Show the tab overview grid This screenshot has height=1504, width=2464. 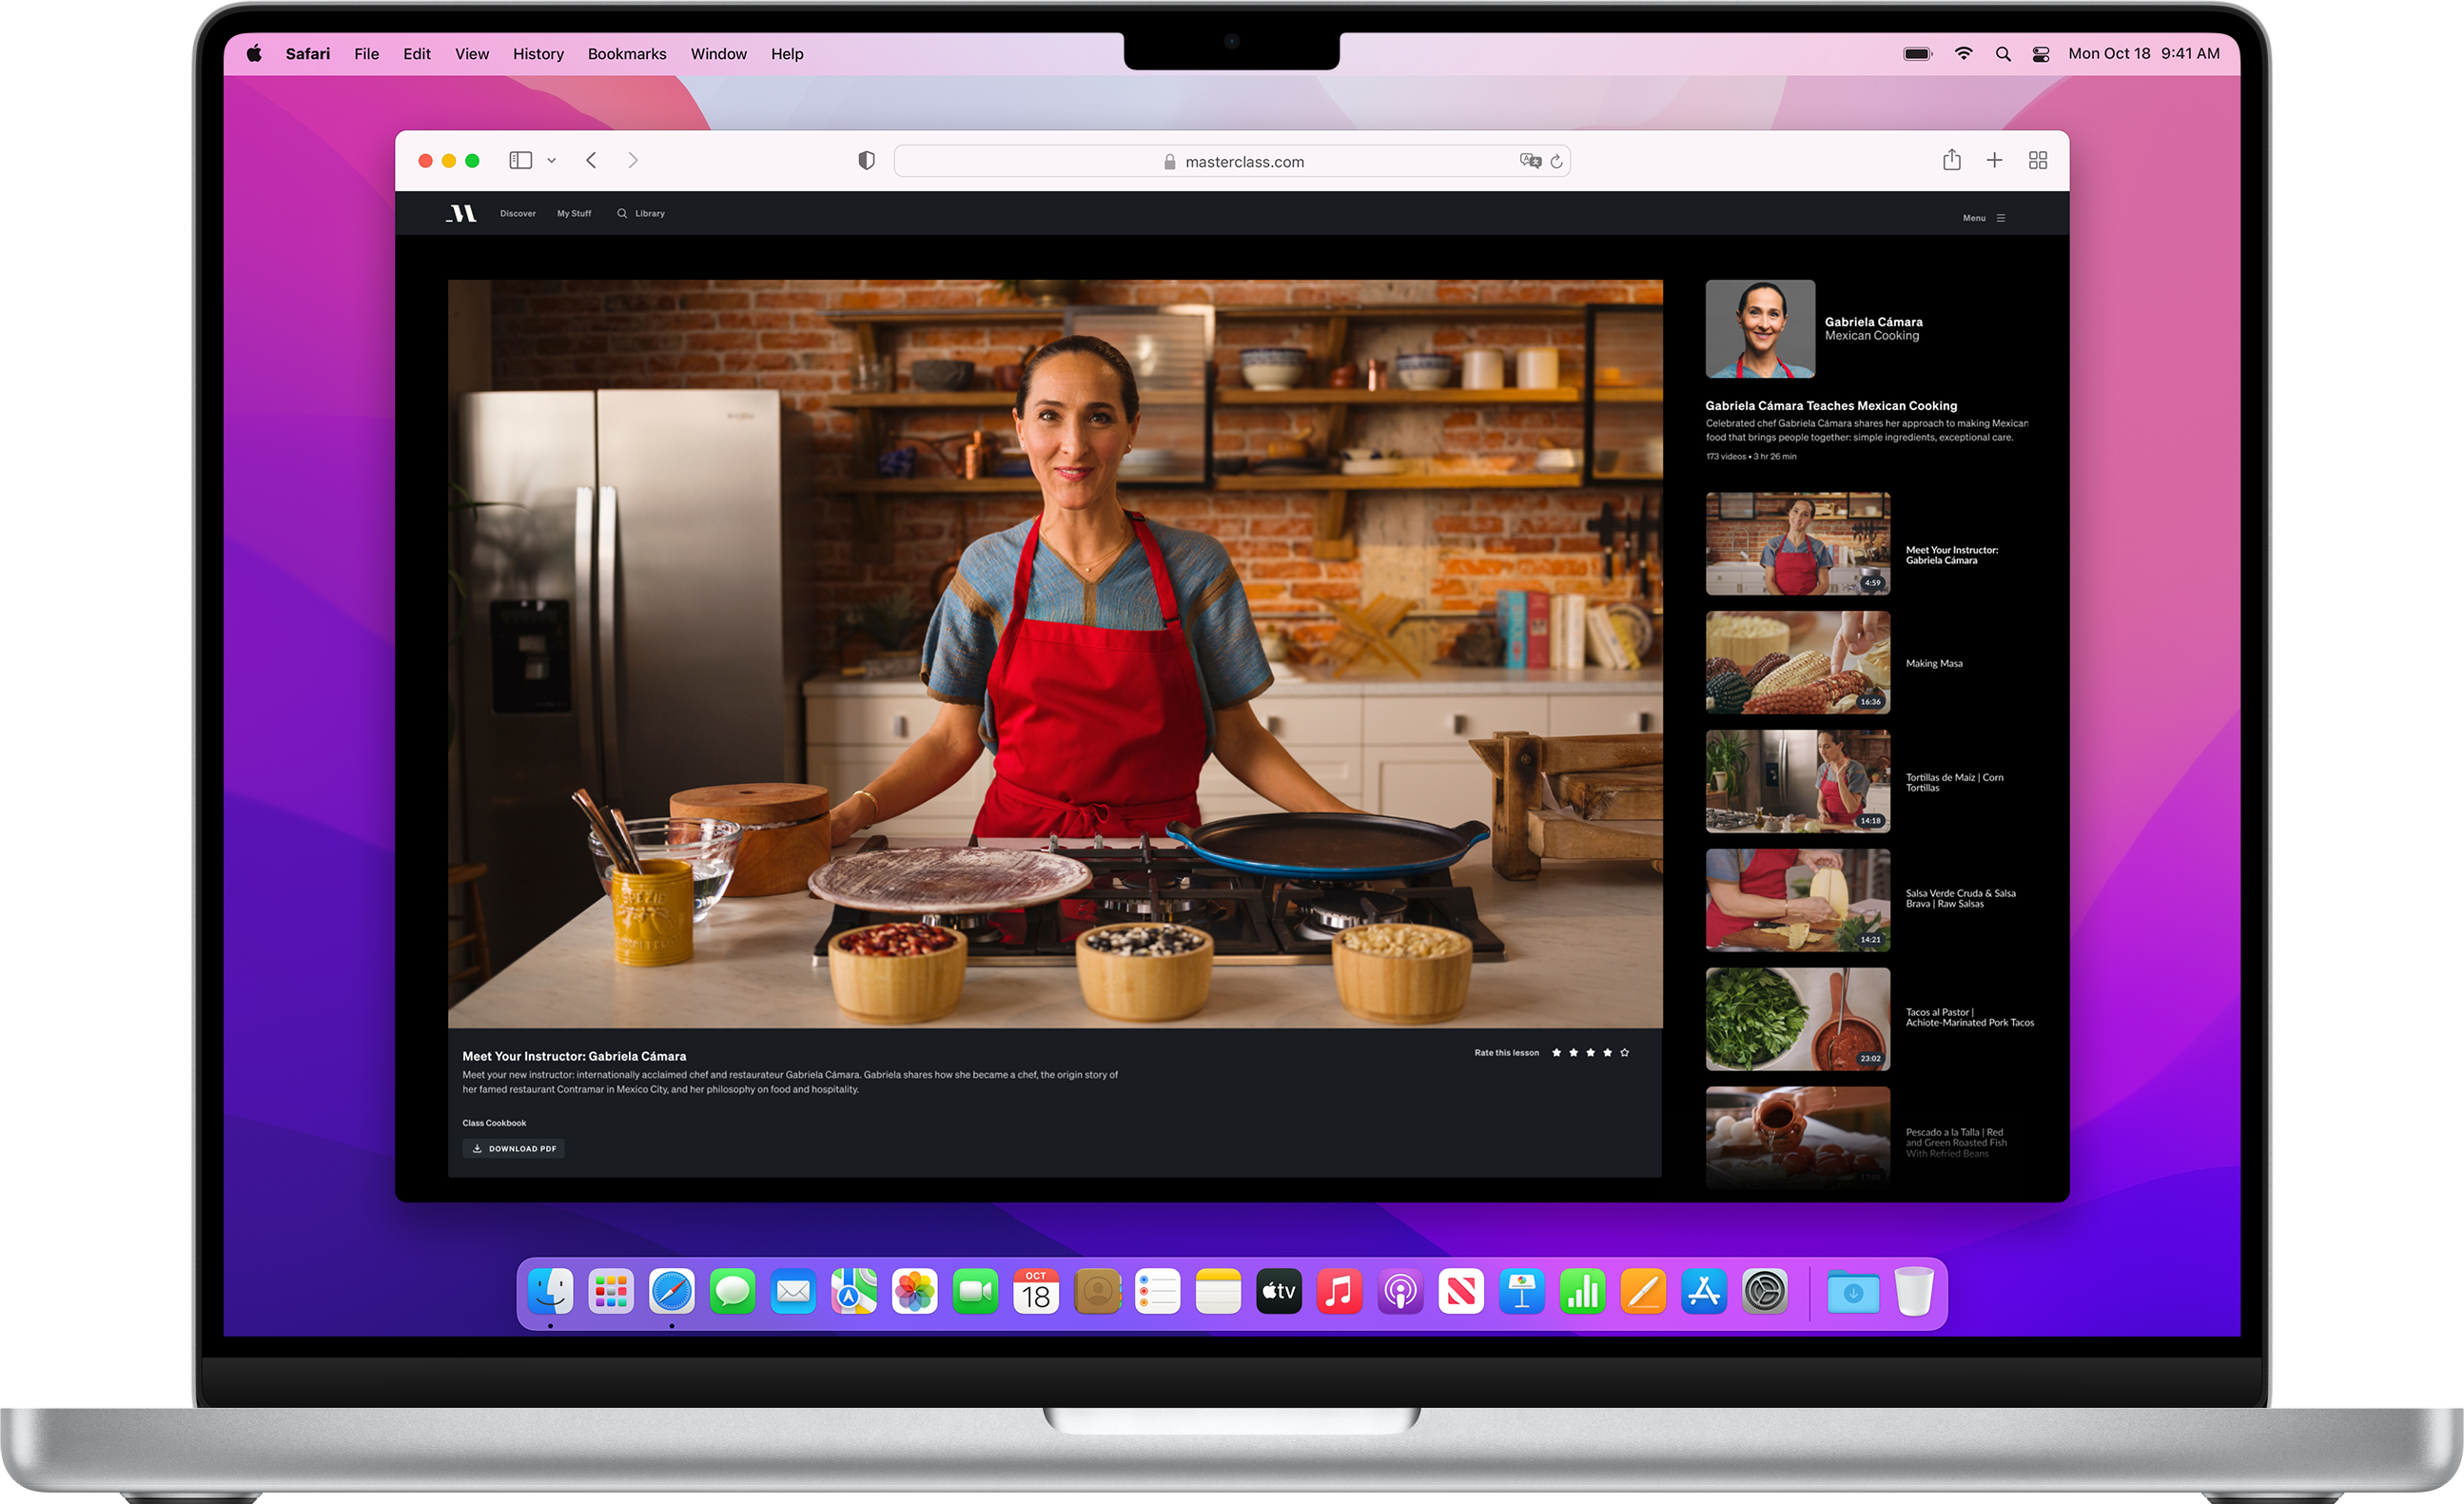point(2038,160)
